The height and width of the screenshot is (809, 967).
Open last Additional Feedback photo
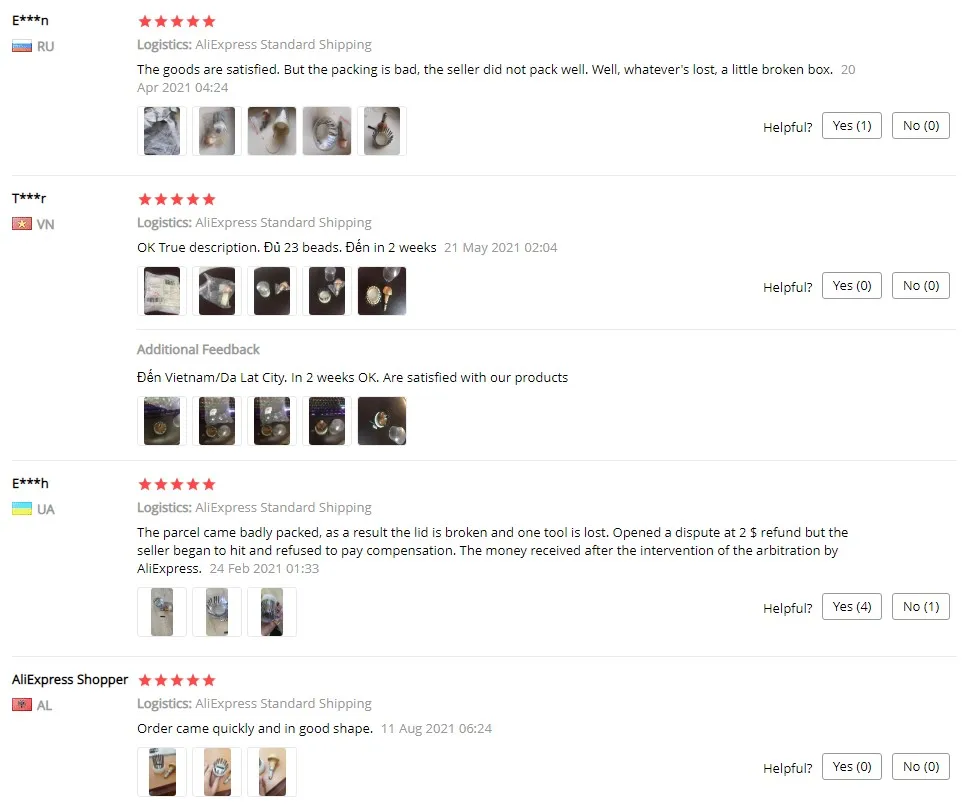(382, 421)
